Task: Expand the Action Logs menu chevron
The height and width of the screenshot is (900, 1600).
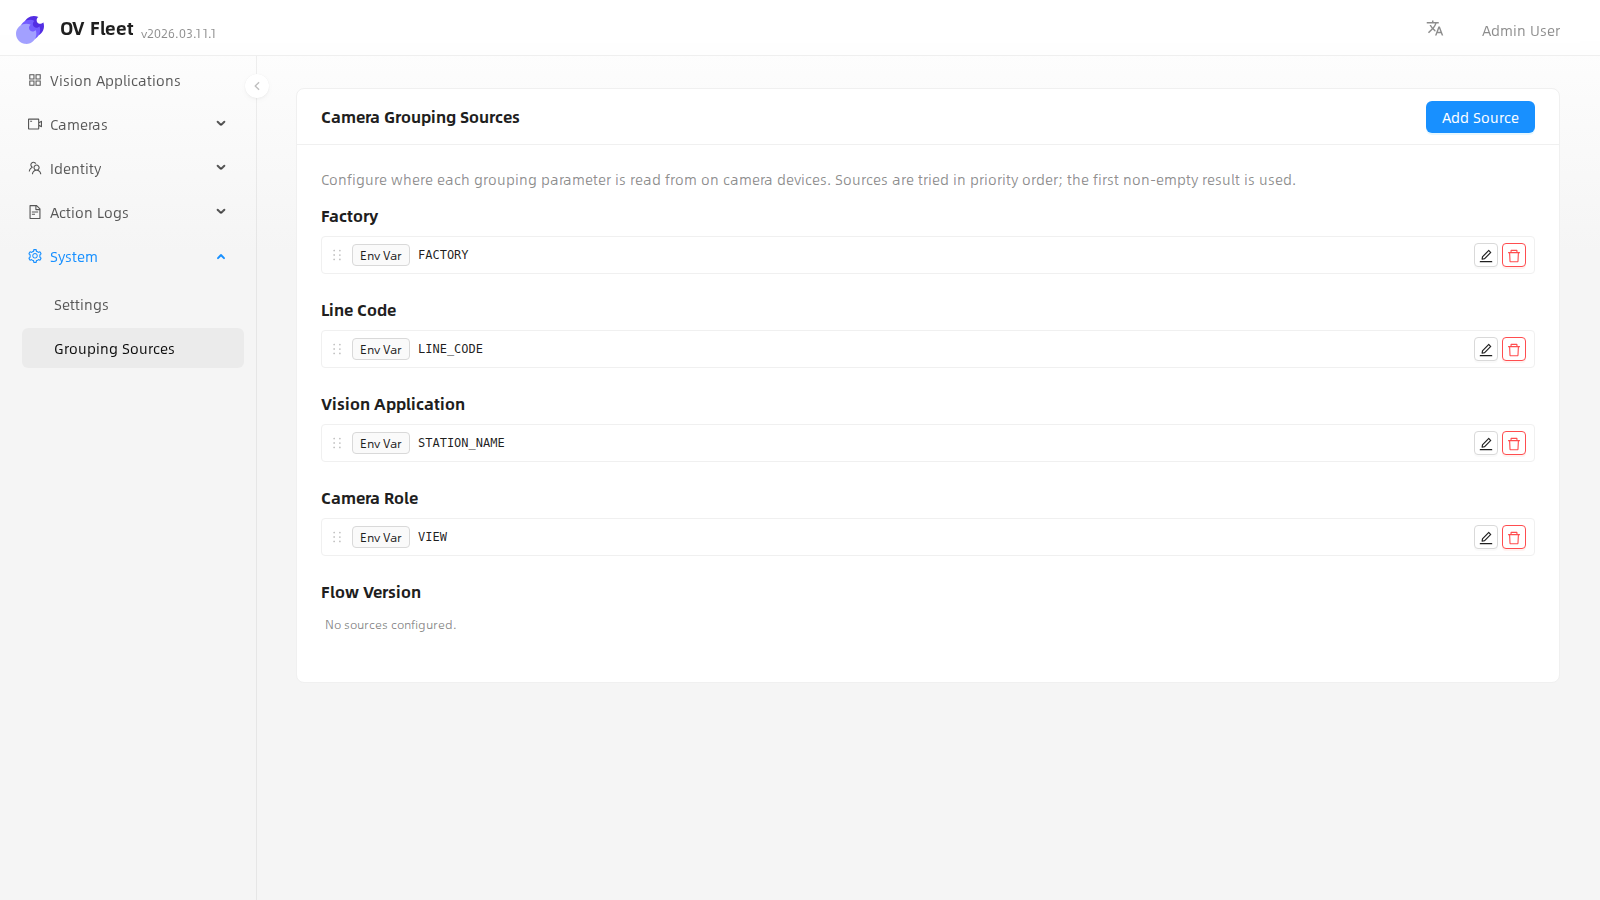Action: 221,212
